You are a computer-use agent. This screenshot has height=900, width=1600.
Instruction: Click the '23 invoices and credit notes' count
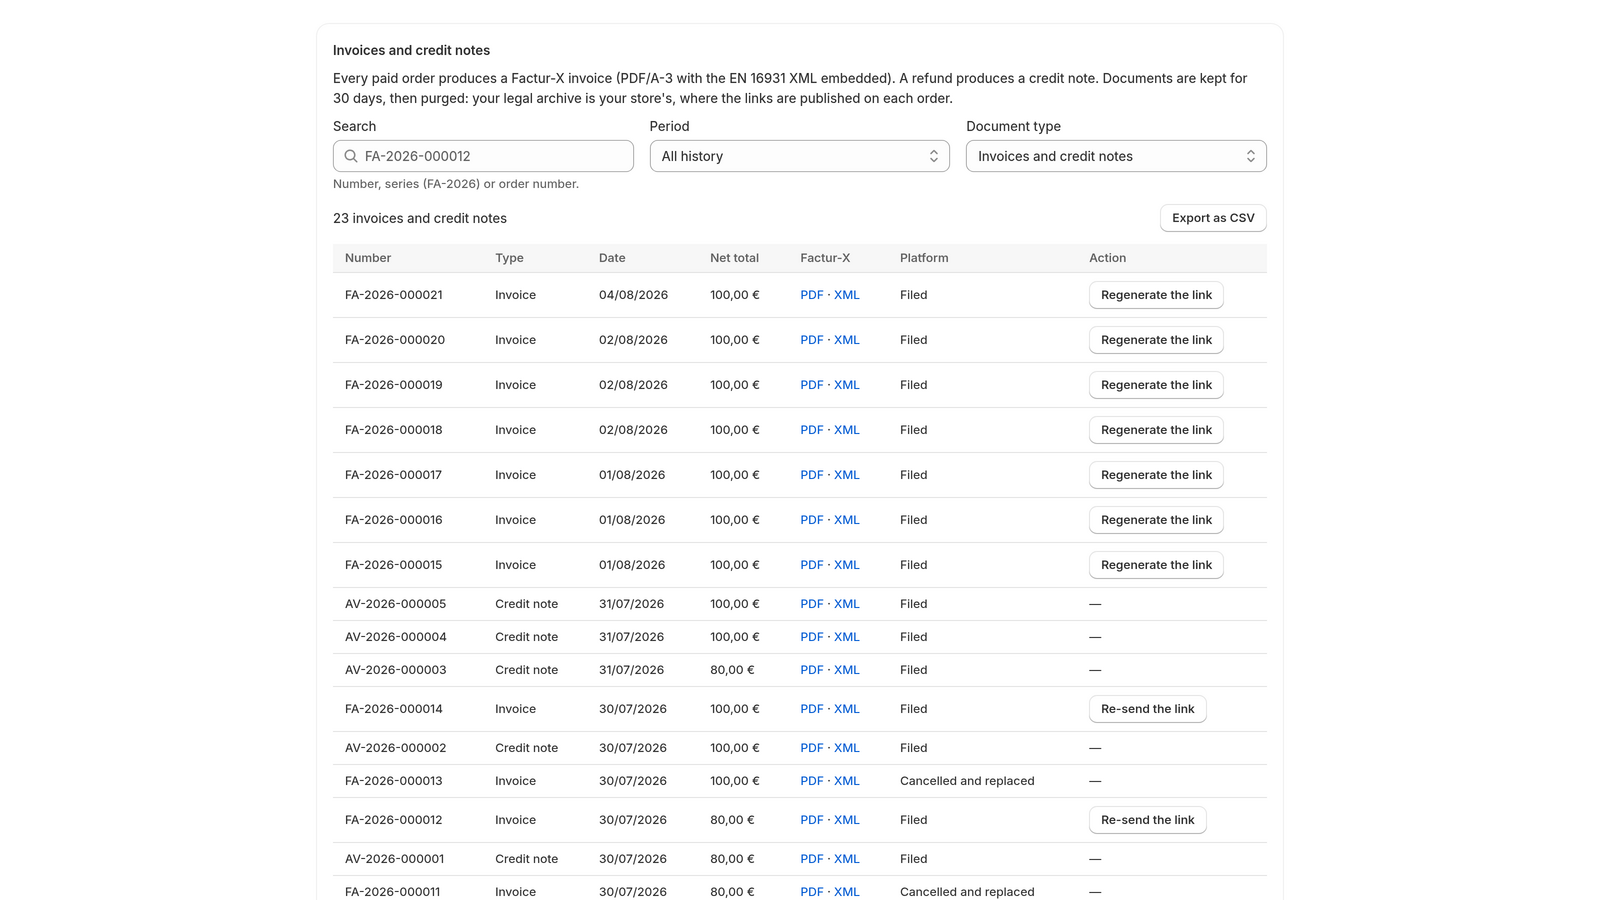tap(420, 218)
